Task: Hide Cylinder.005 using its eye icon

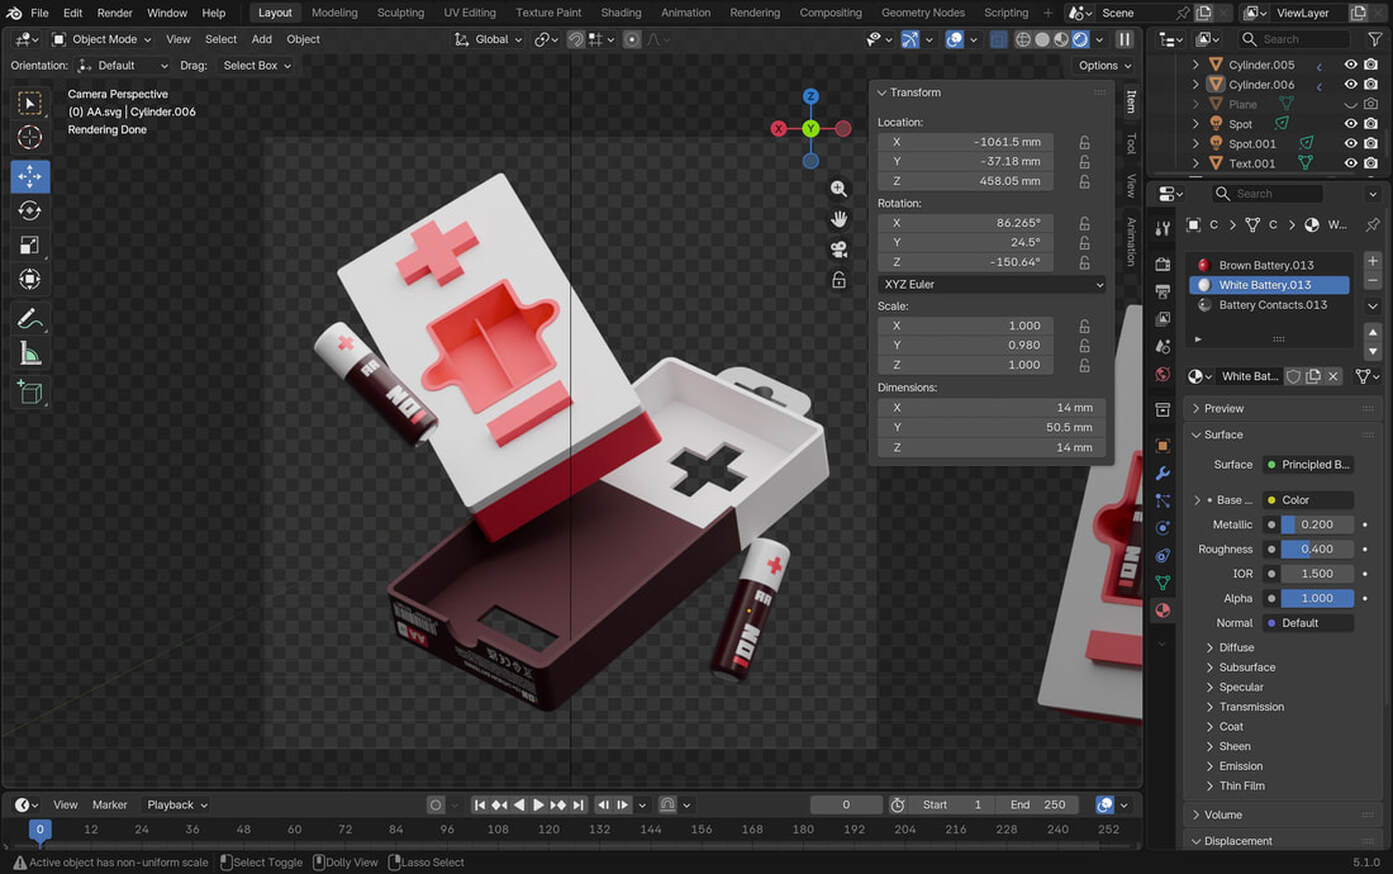Action: (1350, 65)
